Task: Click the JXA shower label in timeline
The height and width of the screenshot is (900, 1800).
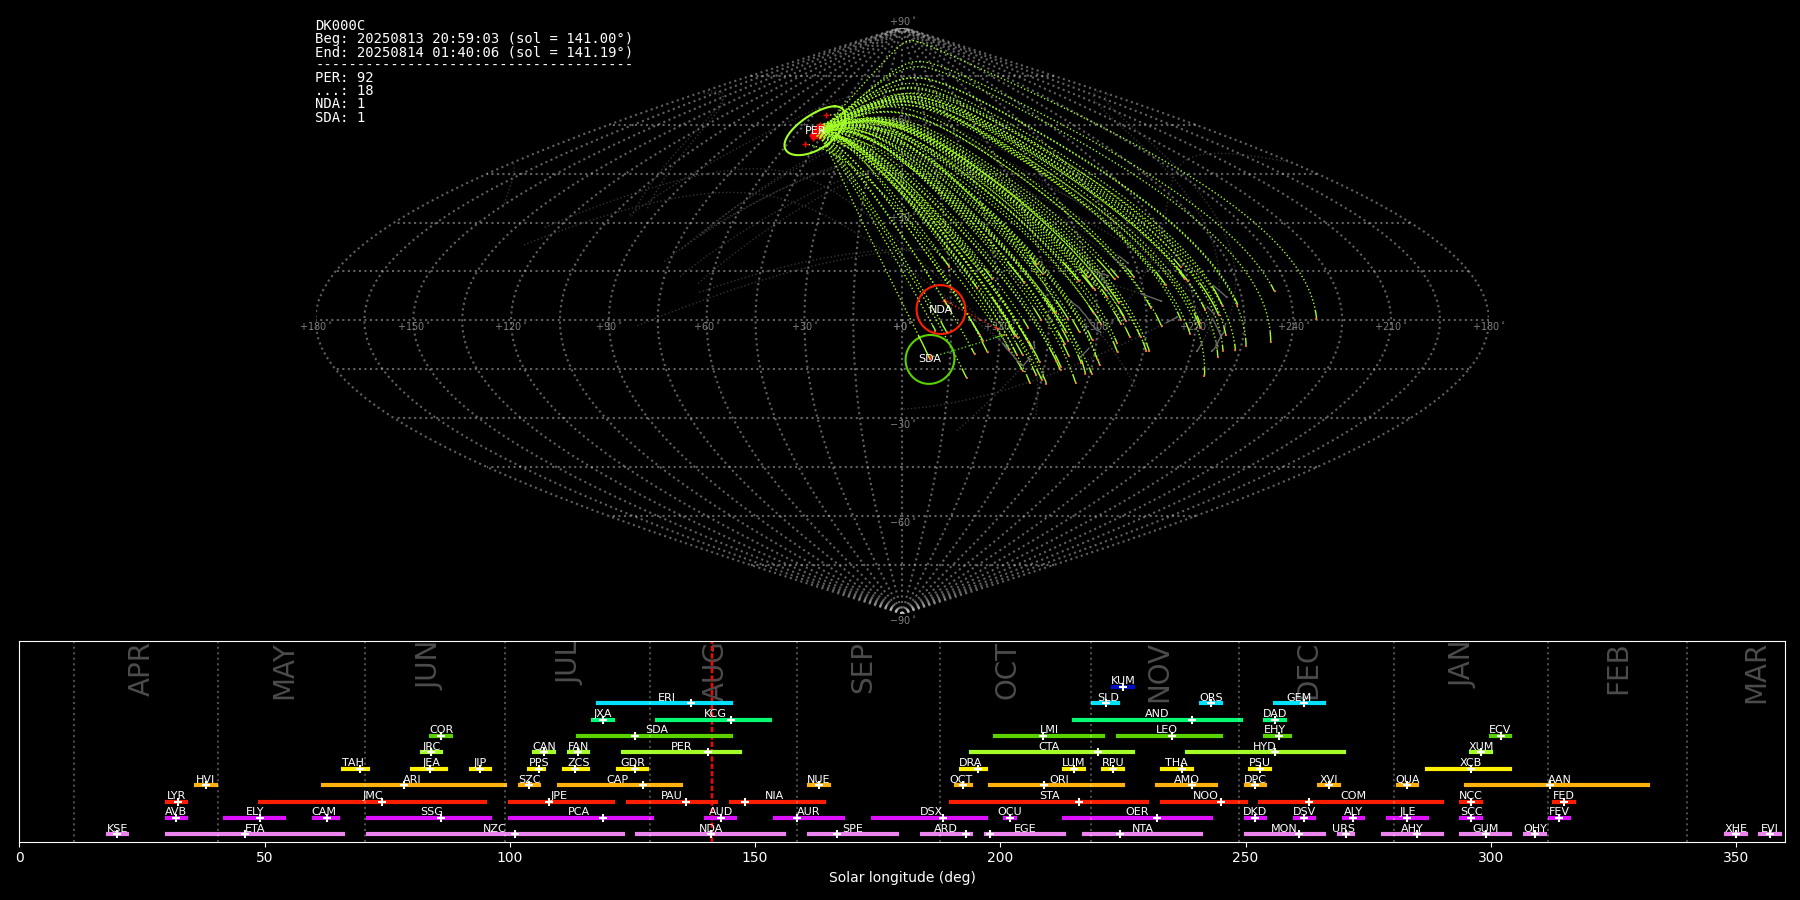Action: tap(602, 714)
